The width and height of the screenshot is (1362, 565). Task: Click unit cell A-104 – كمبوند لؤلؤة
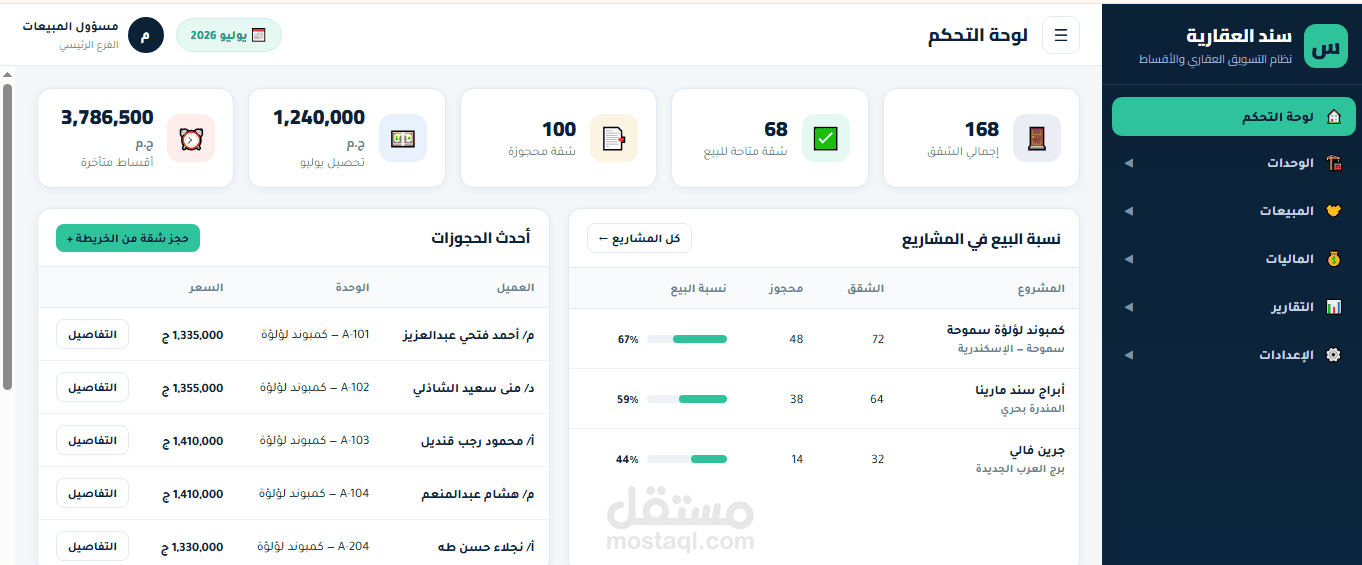[315, 493]
